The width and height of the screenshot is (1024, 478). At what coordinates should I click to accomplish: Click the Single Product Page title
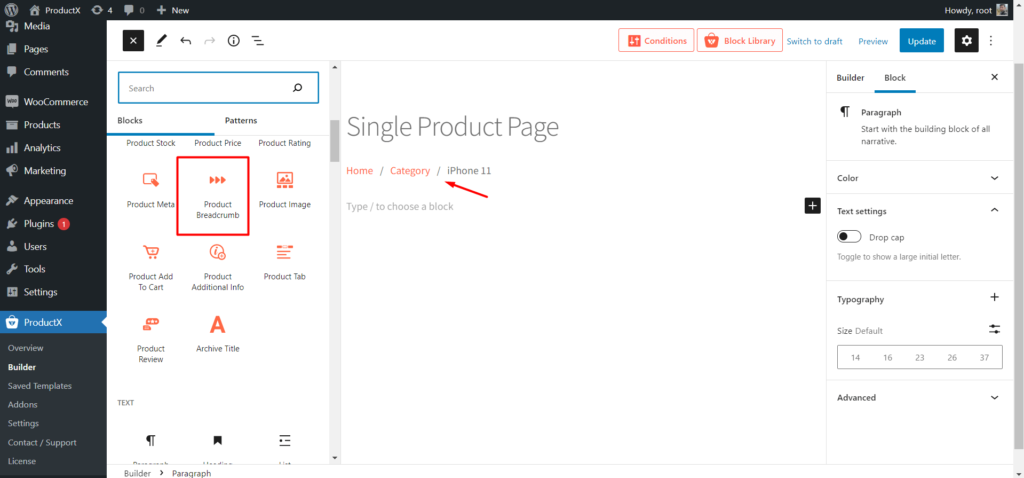[453, 127]
